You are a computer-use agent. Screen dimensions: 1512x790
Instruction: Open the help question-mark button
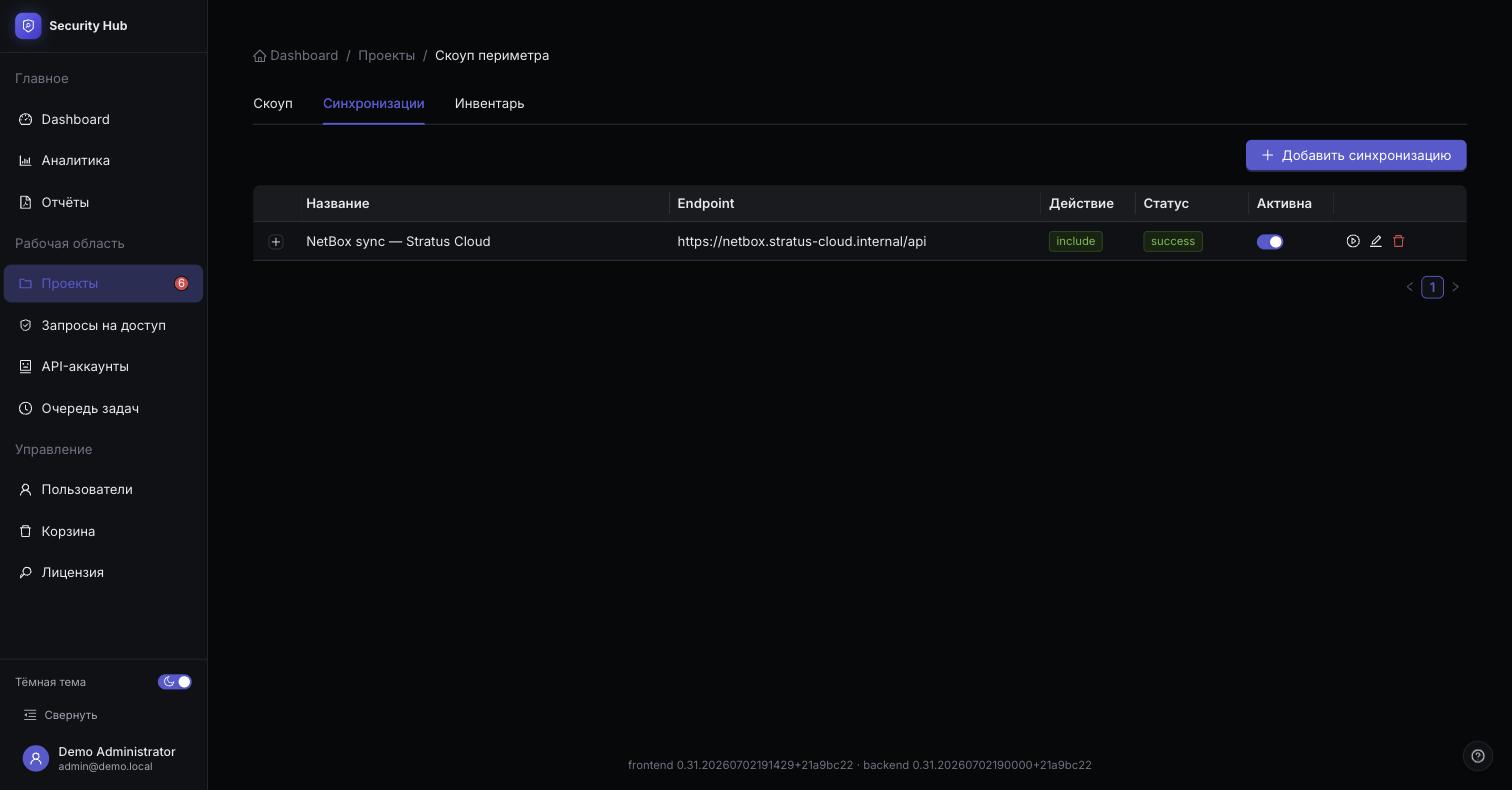(x=1478, y=756)
